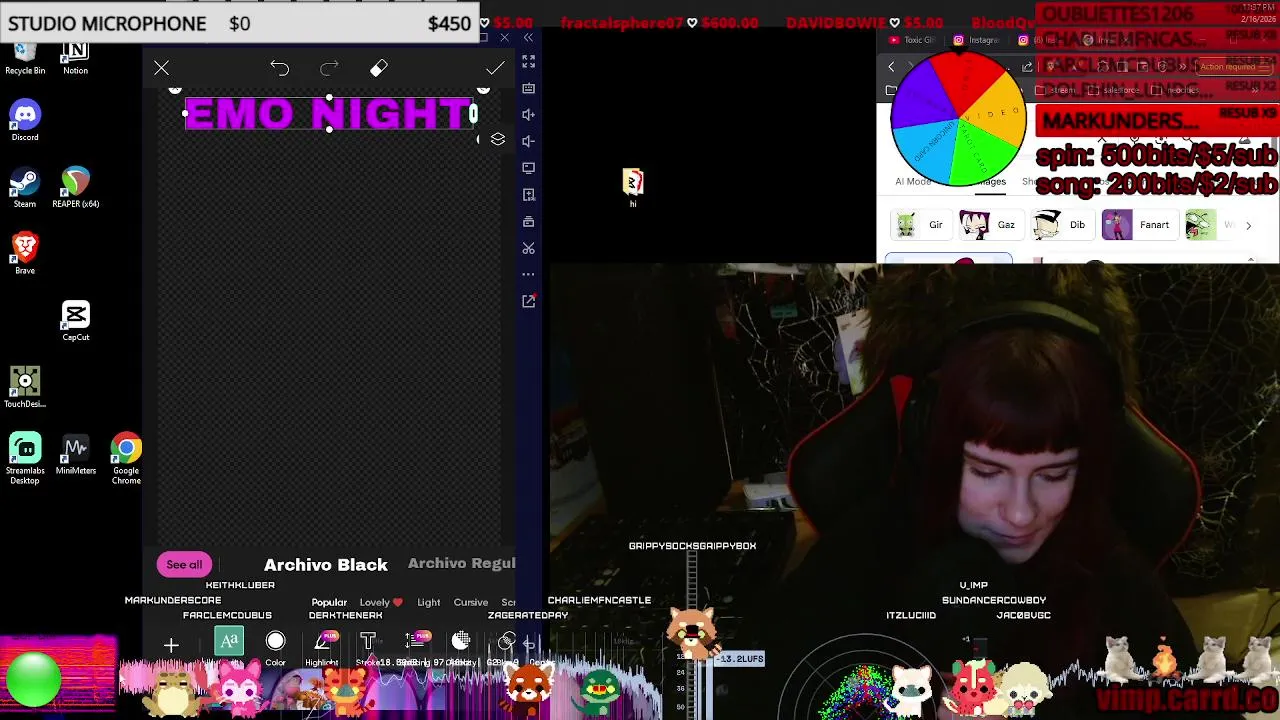Open the MiniMeters desktop shortcut
1280x720 pixels.
tap(75, 454)
